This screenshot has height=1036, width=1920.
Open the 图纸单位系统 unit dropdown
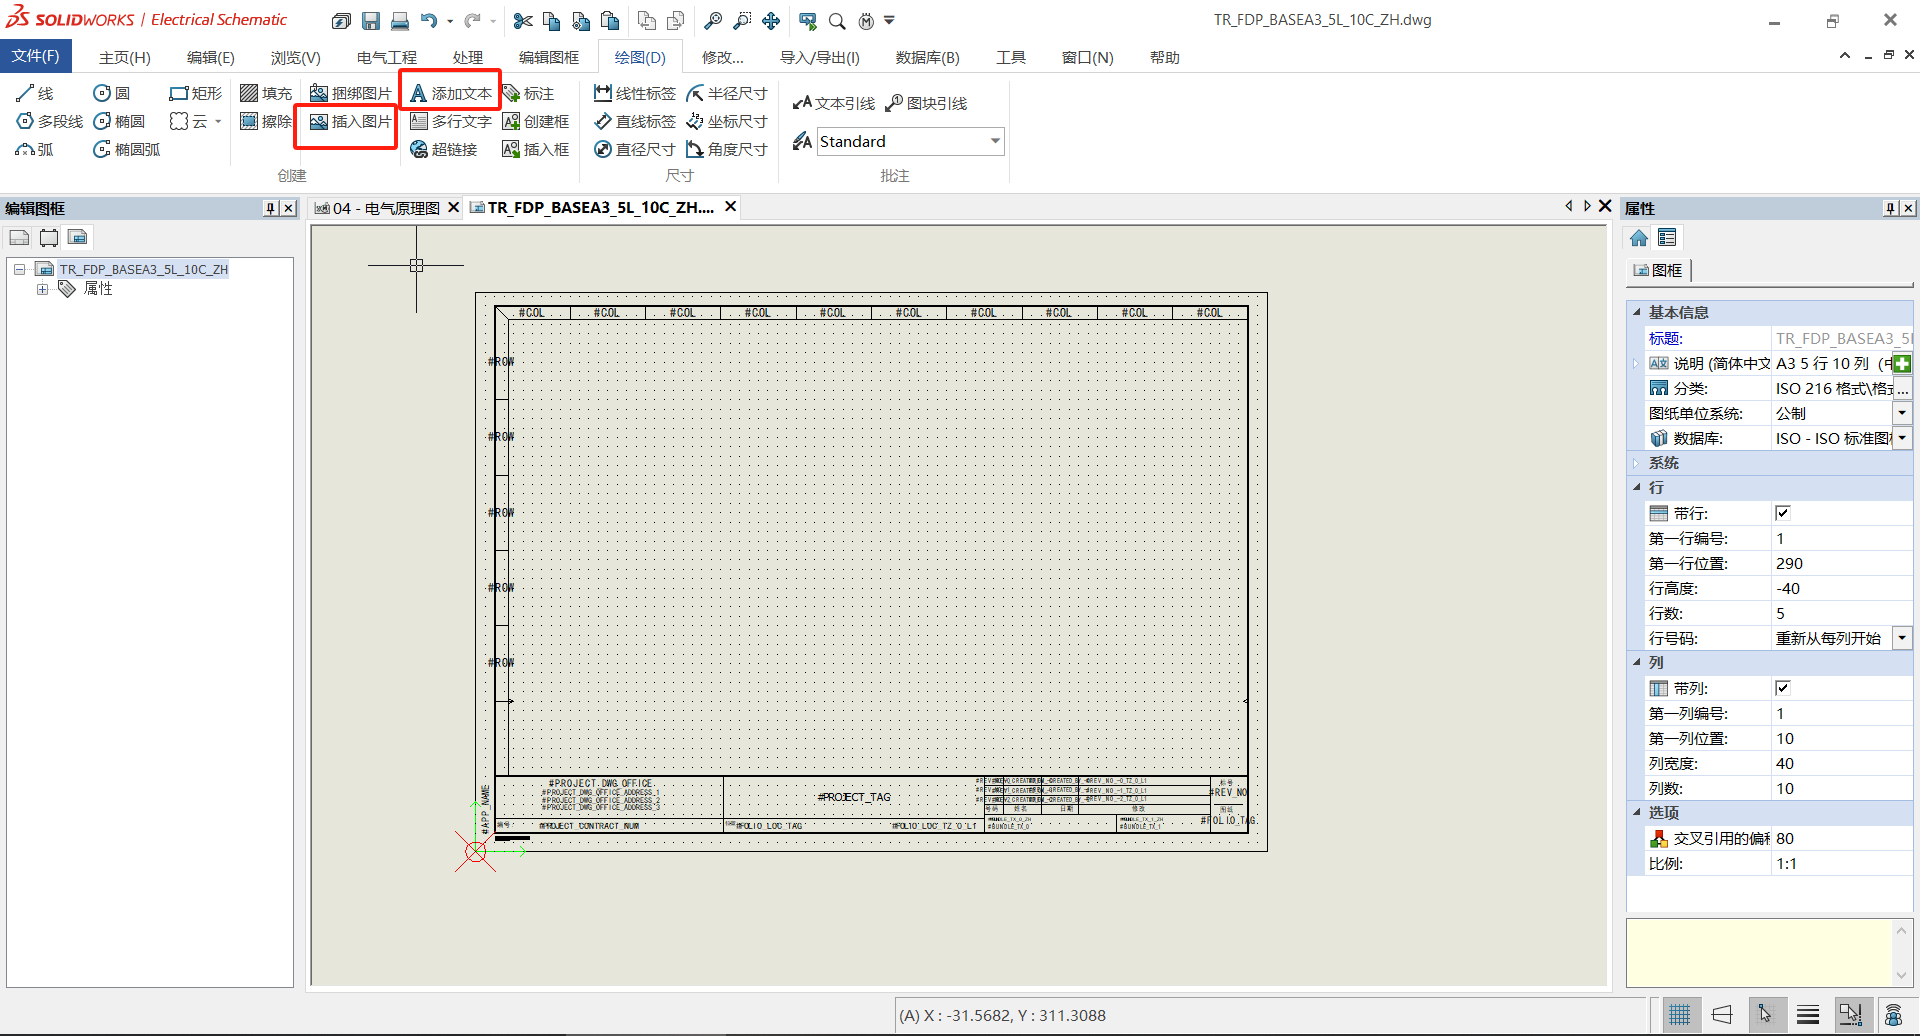tap(1902, 413)
